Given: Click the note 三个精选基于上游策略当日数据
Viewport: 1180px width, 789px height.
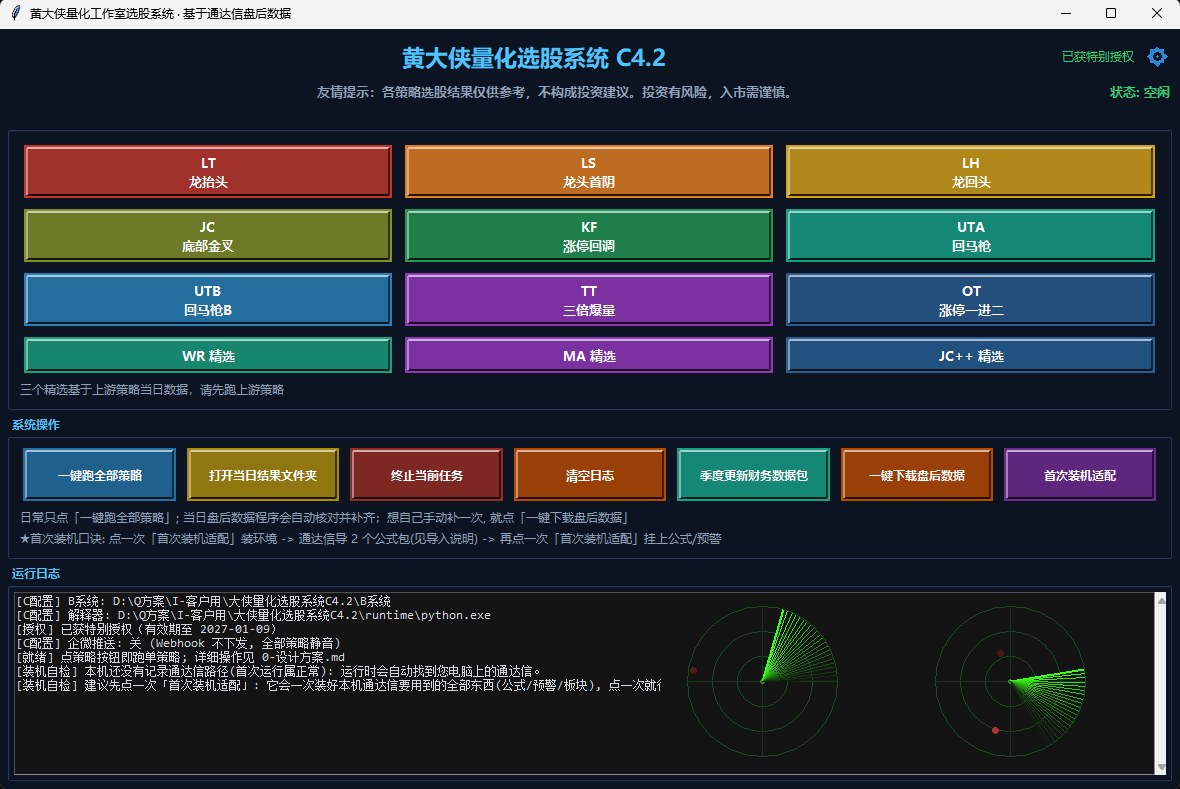Looking at the screenshot, I should [152, 389].
